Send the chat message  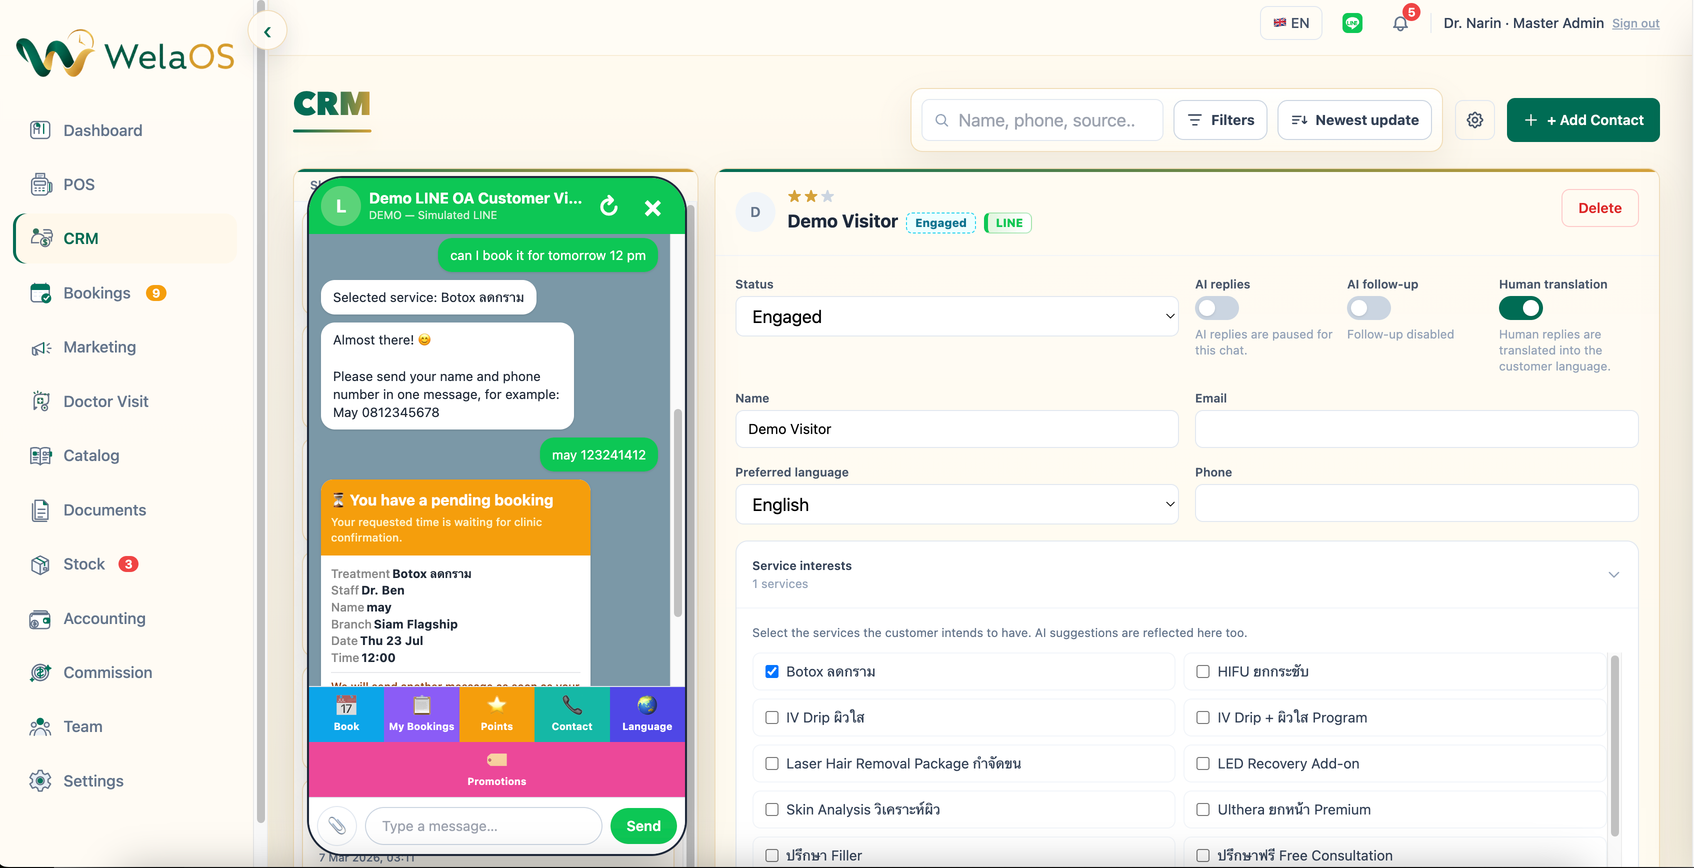643,826
